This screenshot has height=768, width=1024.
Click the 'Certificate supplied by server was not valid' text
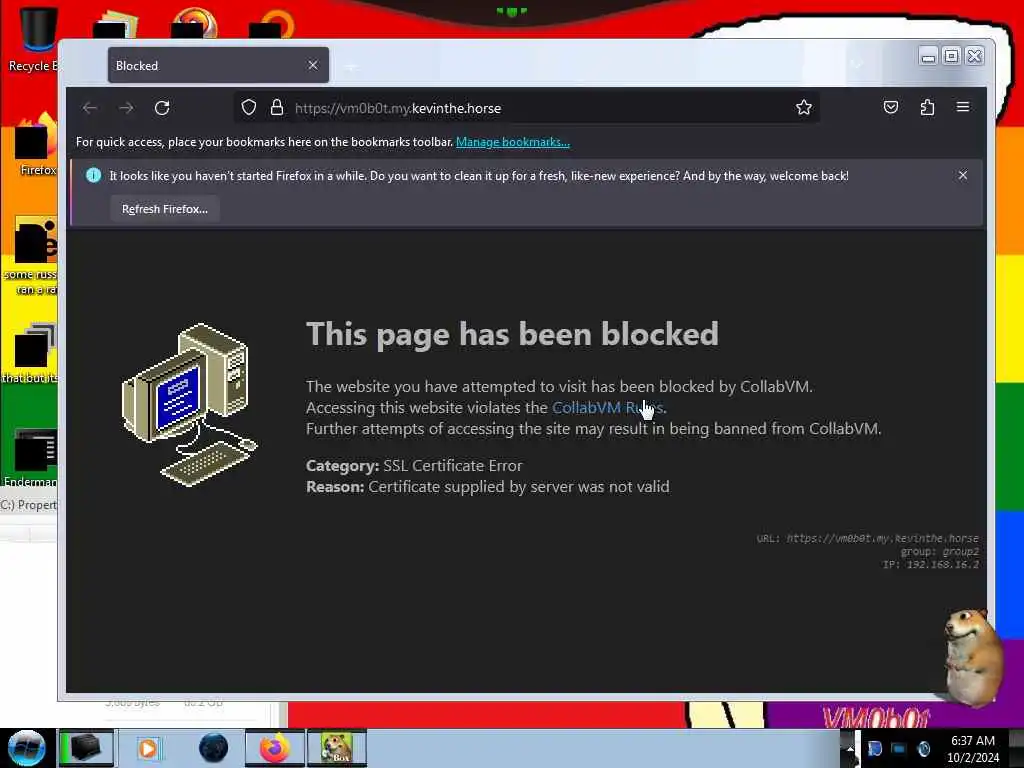click(519, 487)
